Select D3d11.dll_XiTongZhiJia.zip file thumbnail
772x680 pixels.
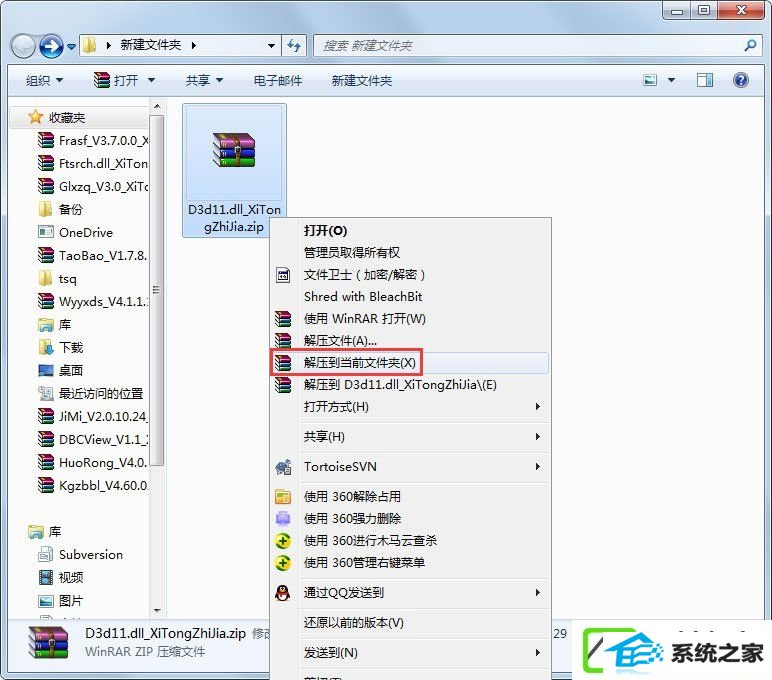tap(234, 170)
